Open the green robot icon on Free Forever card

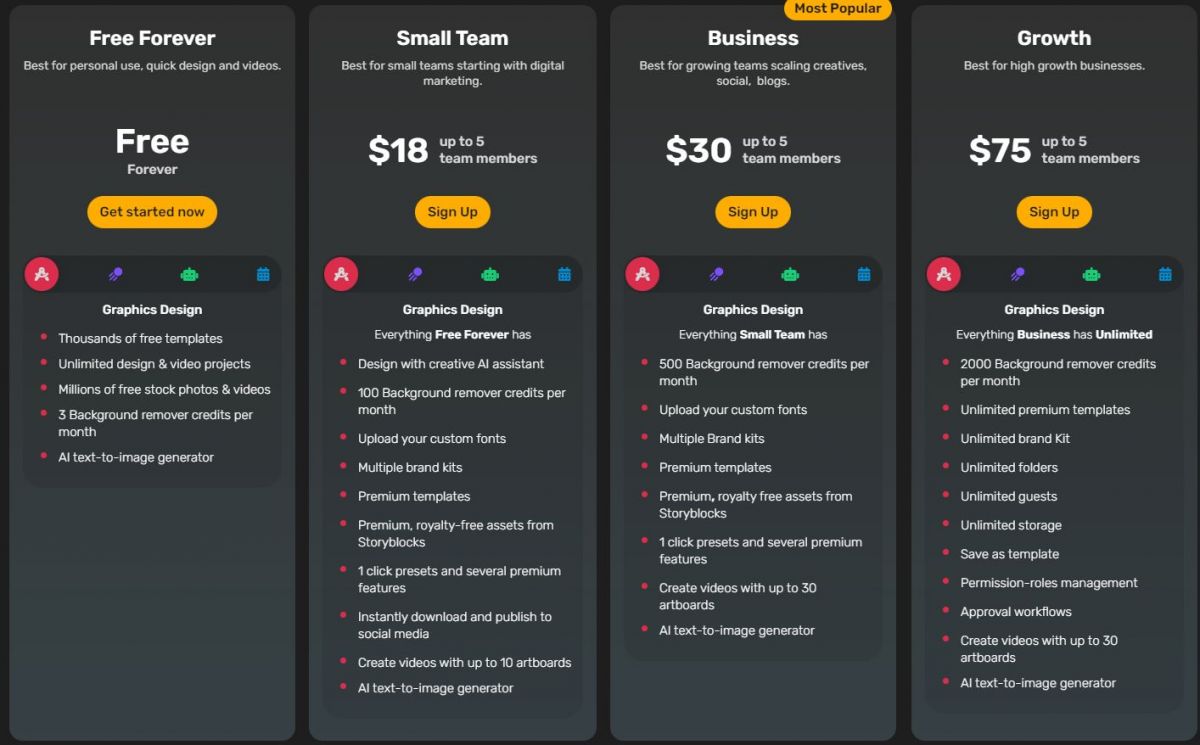(189, 272)
